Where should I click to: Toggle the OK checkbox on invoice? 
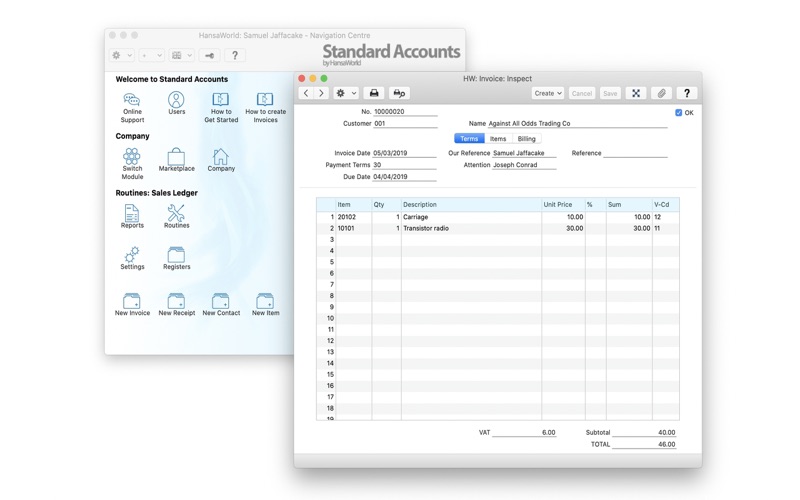[679, 113]
